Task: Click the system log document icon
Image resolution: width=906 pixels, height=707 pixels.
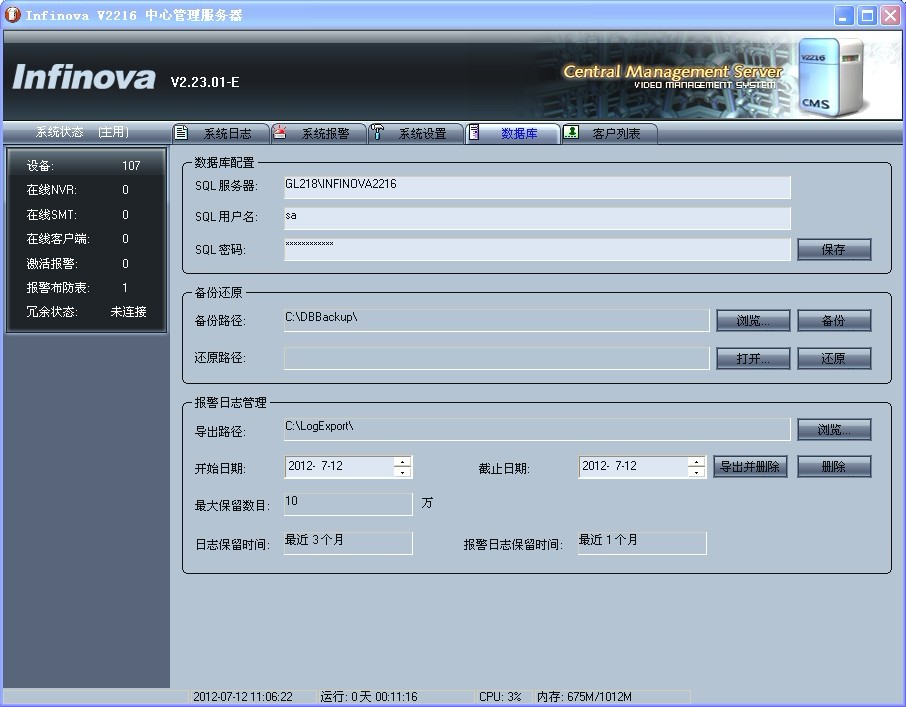Action: (x=181, y=133)
